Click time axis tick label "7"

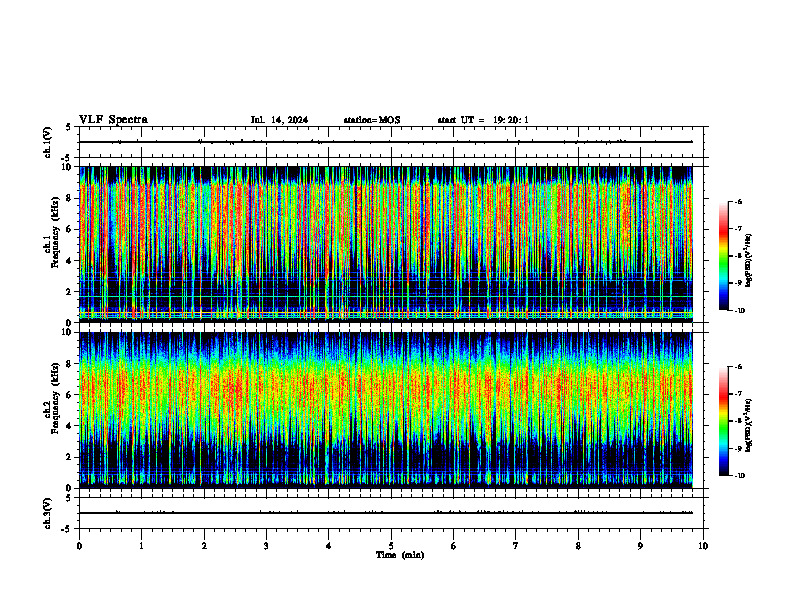click(516, 546)
